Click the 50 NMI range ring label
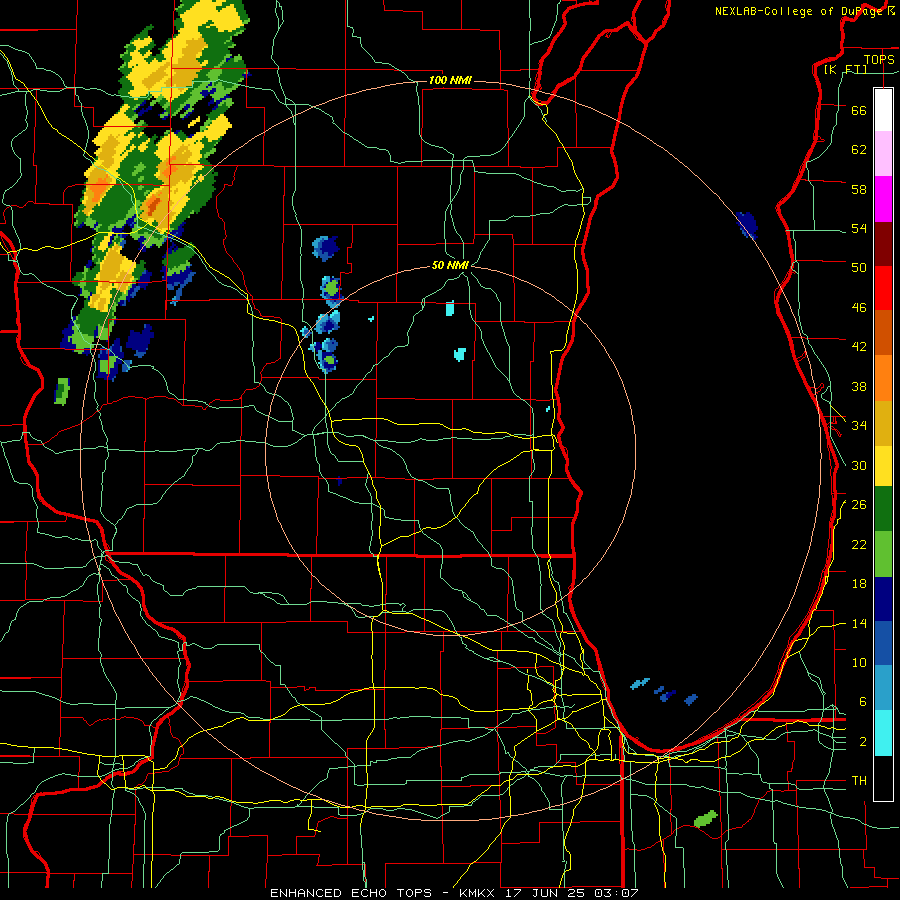 [x=450, y=265]
